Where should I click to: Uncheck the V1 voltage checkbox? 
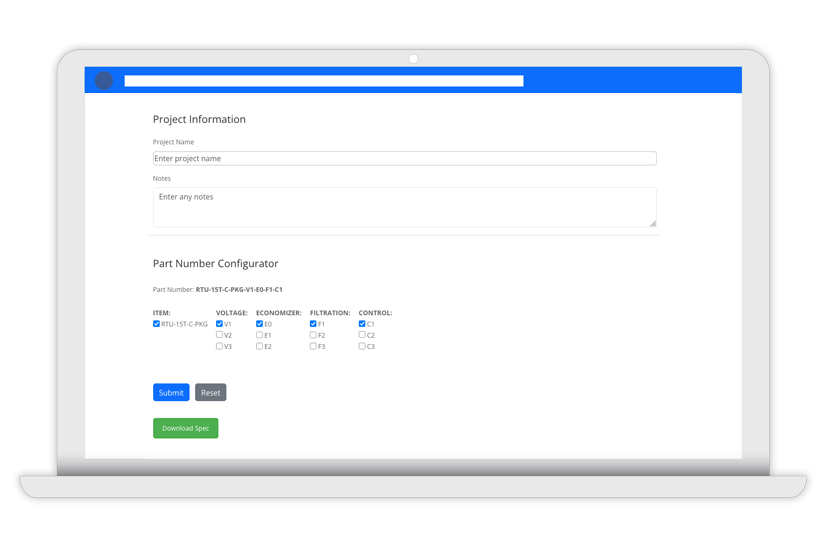point(220,324)
